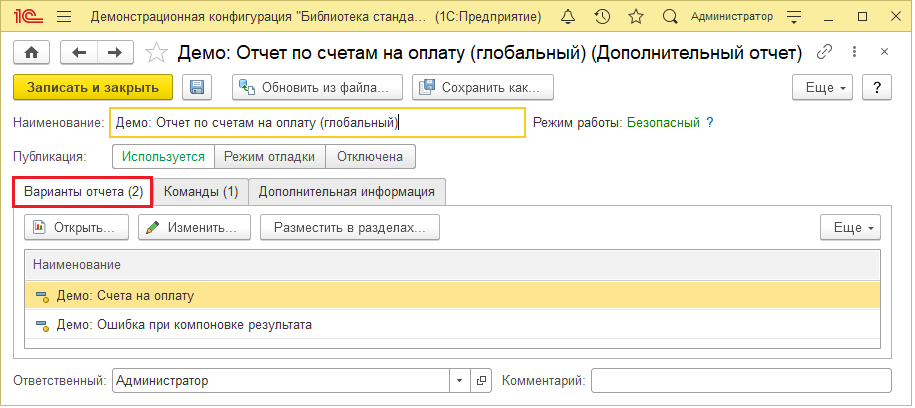The height and width of the screenshot is (408, 915).
Task: Open the notifications bell
Action: click(x=567, y=17)
